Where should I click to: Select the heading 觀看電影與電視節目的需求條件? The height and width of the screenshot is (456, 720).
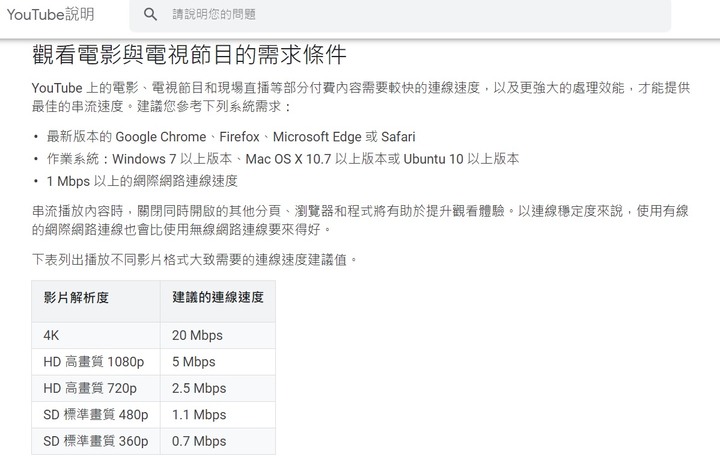tap(189, 55)
